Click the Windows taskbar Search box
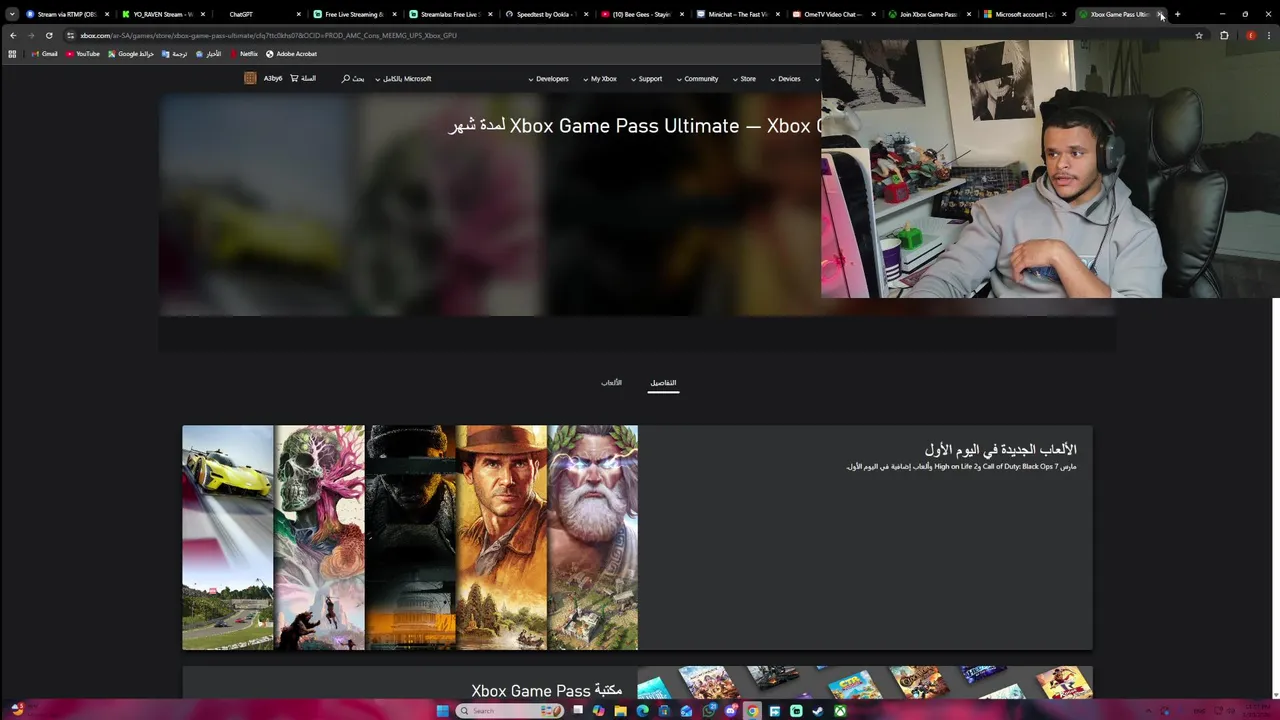This screenshot has height=720, width=1280. (509, 711)
